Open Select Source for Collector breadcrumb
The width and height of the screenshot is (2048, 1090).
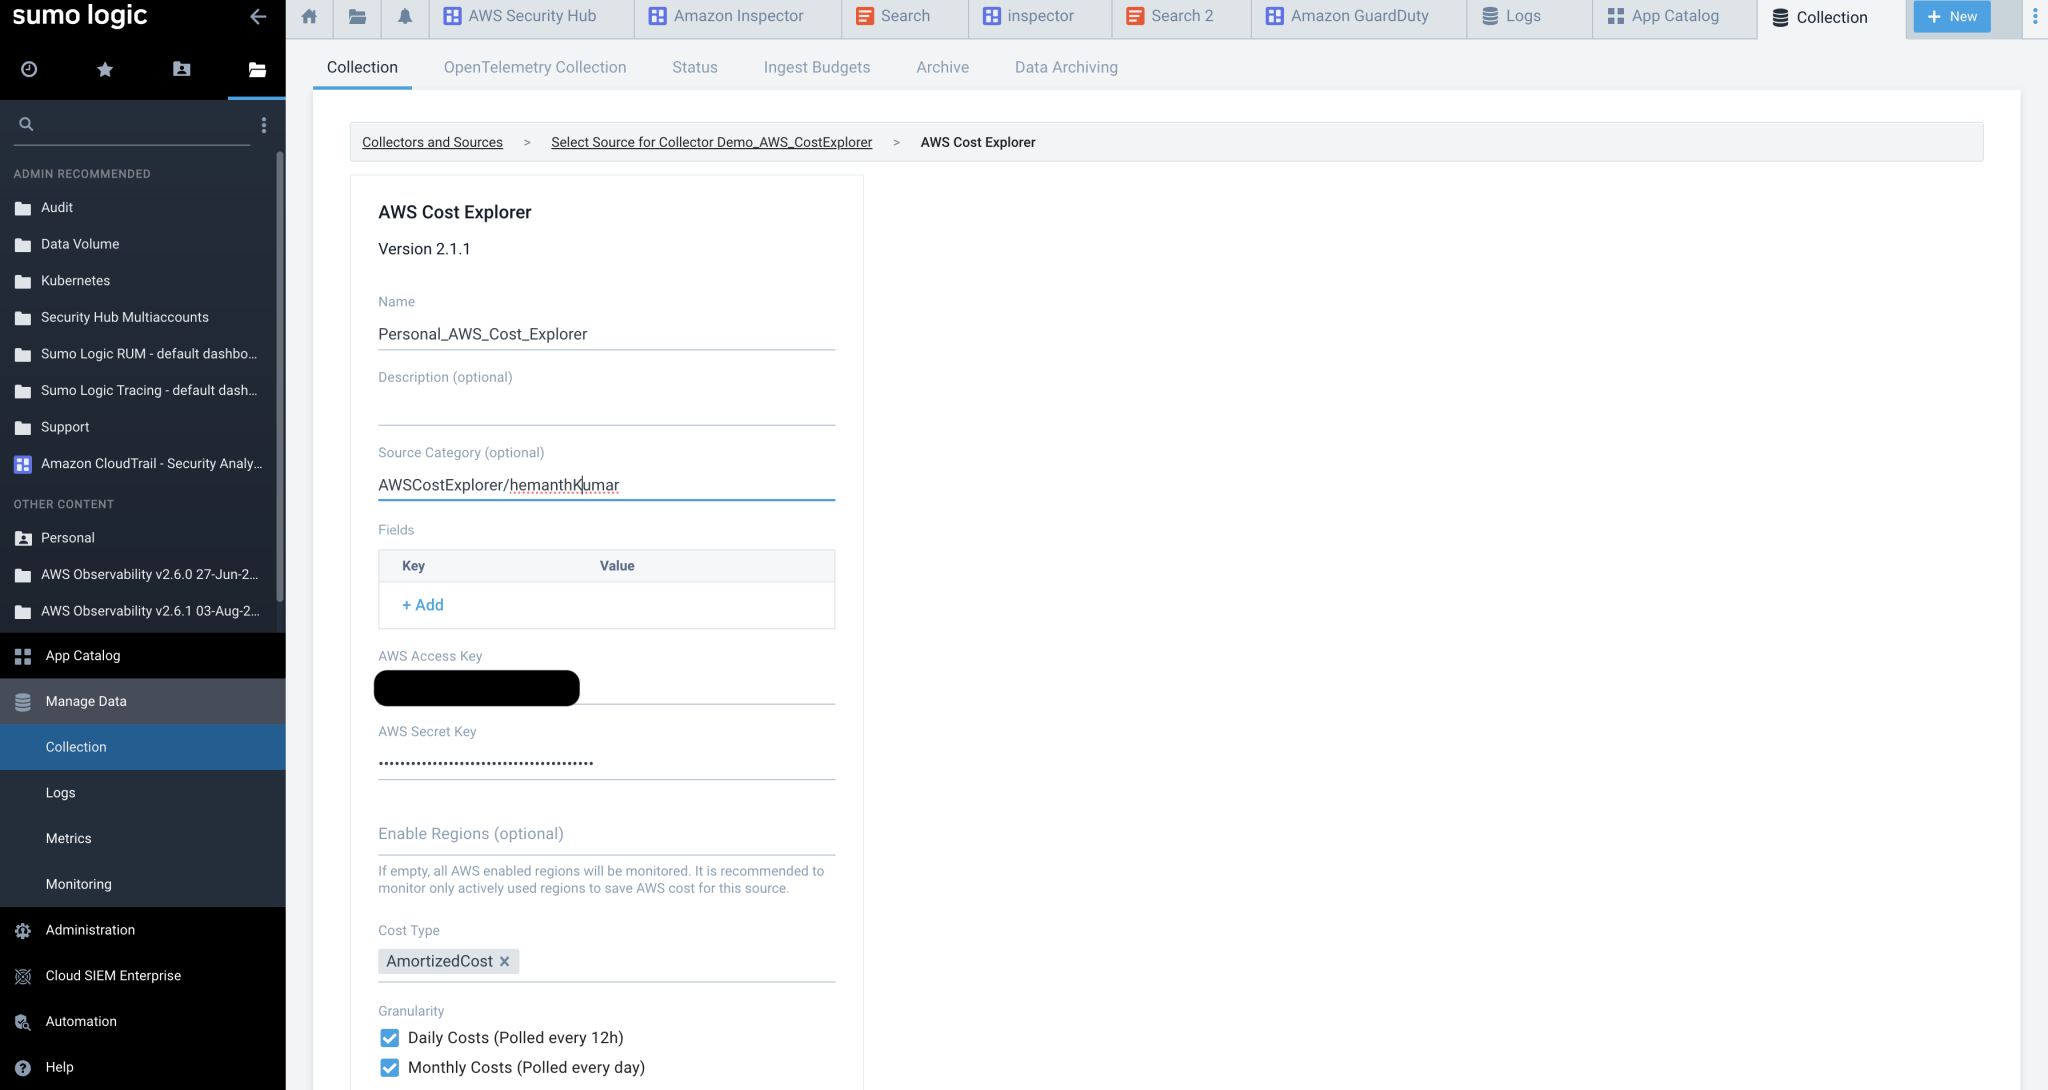[711, 142]
